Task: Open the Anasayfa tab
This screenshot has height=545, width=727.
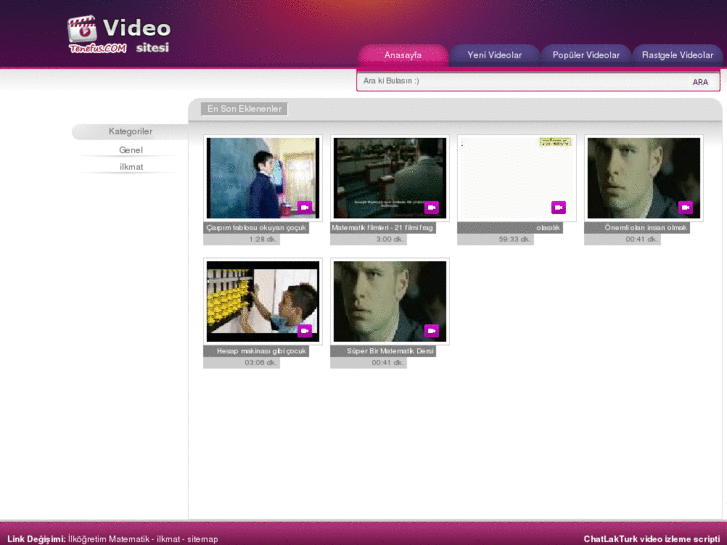Action: tap(402, 55)
